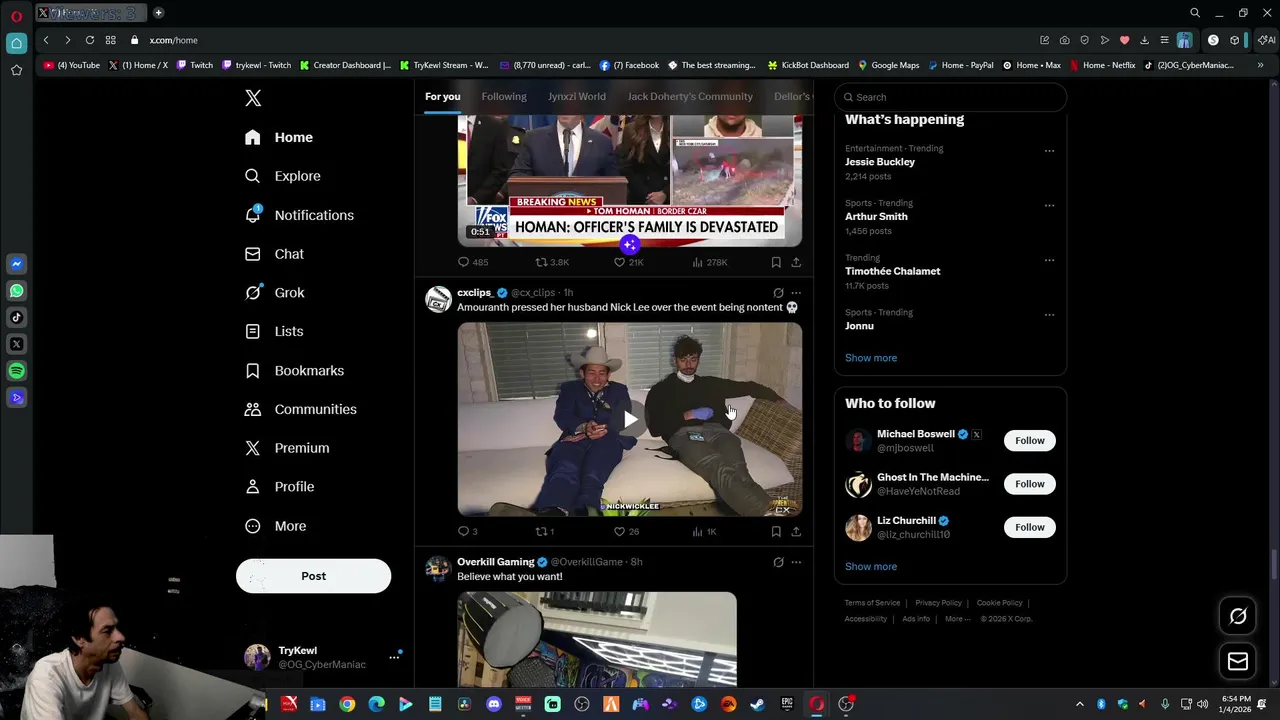Viewport: 1280px width, 720px height.
Task: Open the Jessie Buckley trending topic
Action: click(x=879, y=162)
